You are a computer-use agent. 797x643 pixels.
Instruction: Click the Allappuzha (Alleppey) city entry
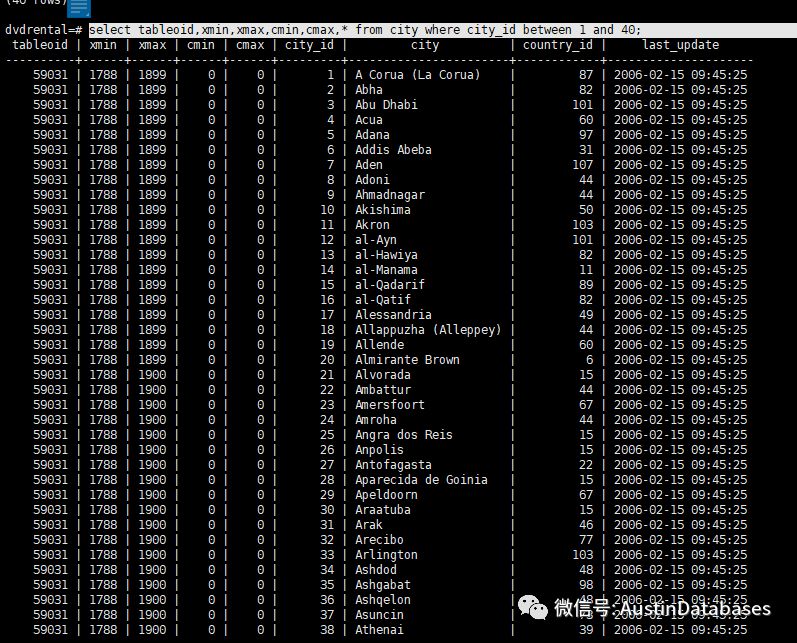coord(428,330)
